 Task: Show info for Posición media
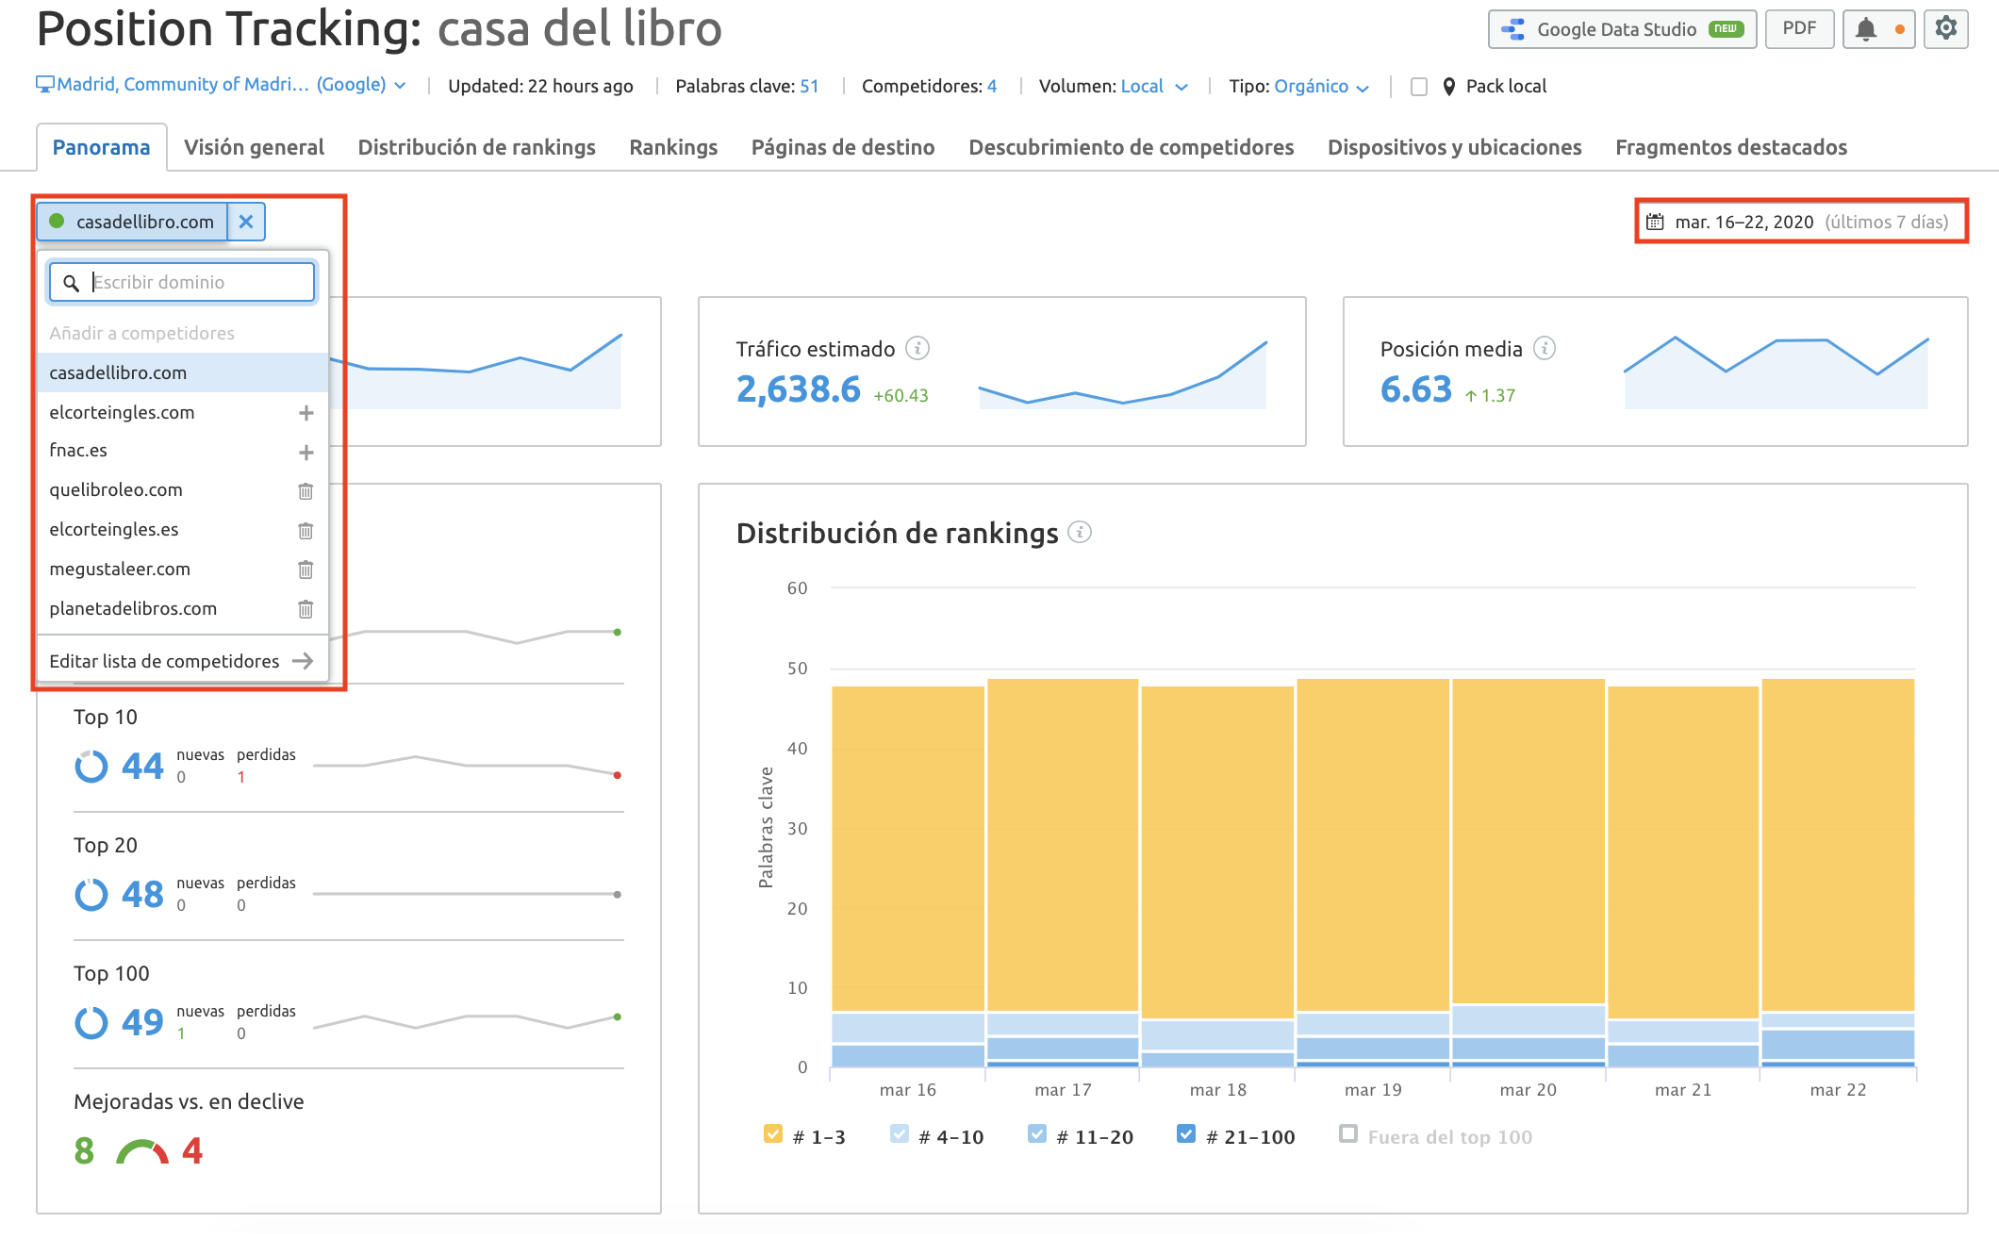pos(1545,348)
